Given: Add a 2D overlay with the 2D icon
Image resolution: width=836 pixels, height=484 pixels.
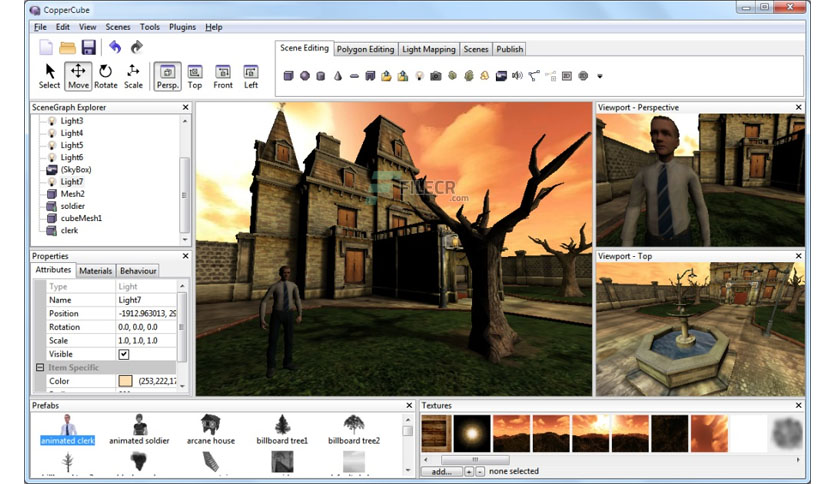Looking at the screenshot, I should pyautogui.click(x=567, y=76).
